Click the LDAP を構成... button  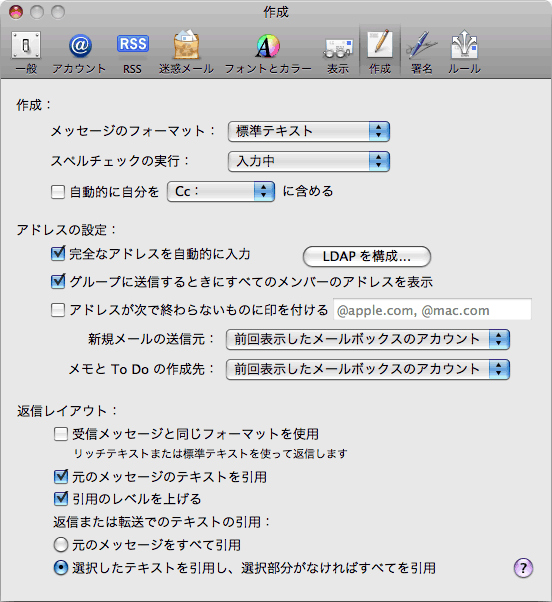pos(367,256)
